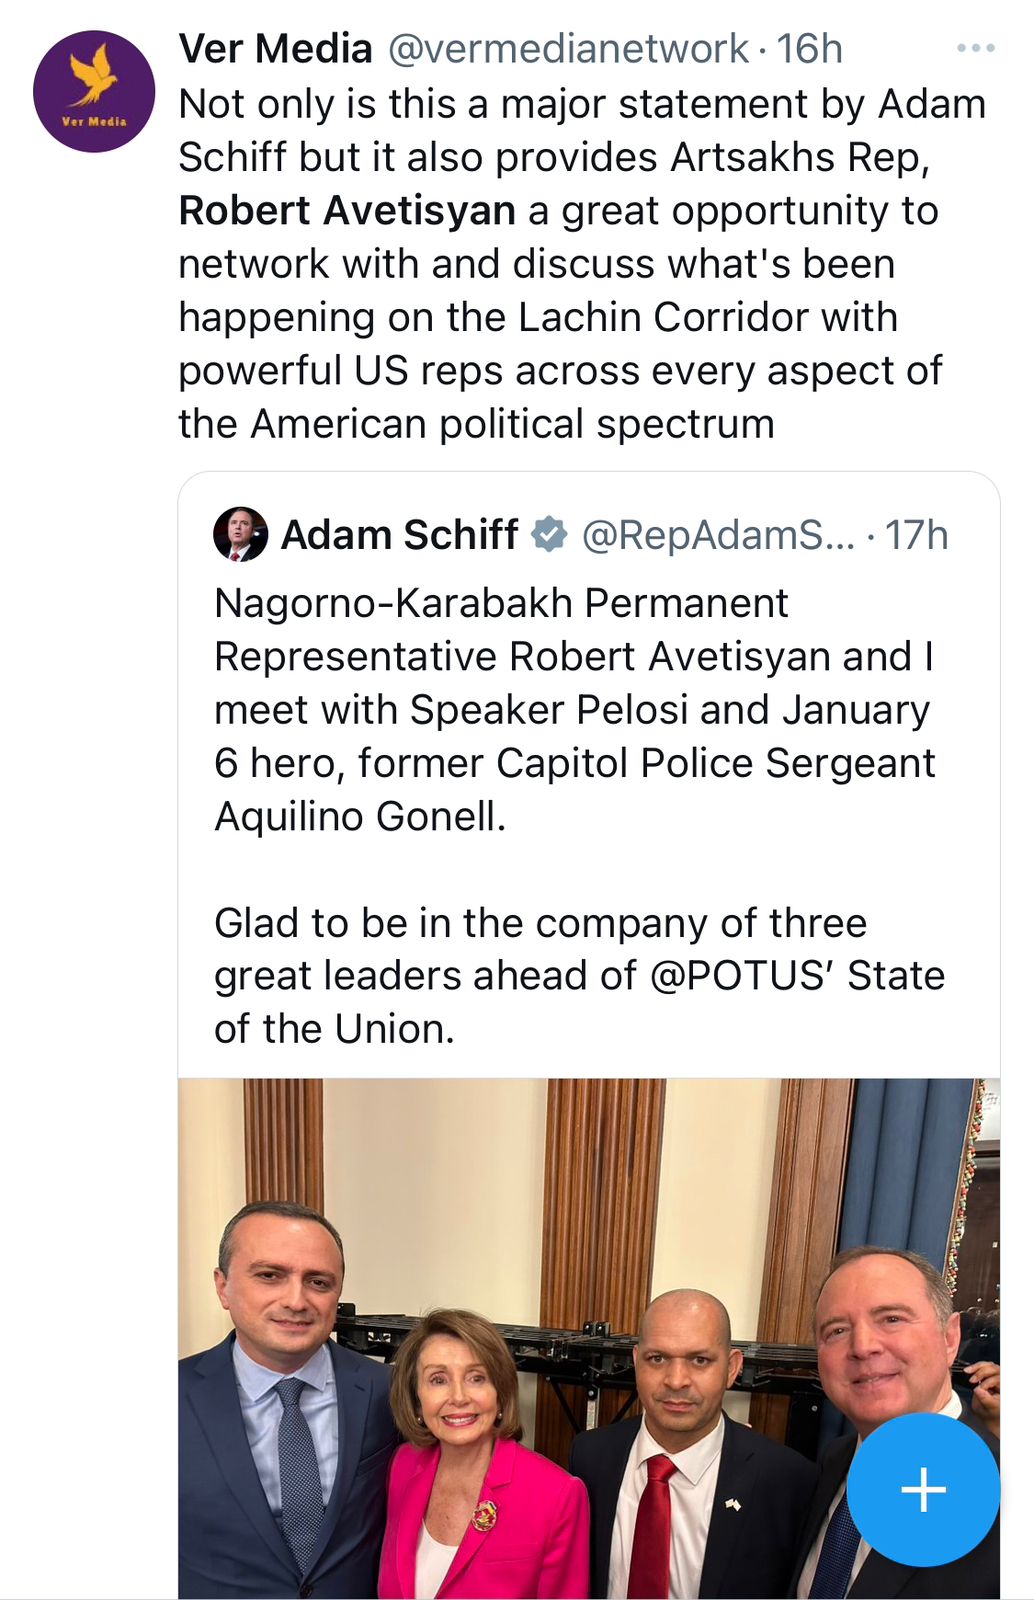Image resolution: width=1034 pixels, height=1600 pixels.
Task: Open more options on Ver Media's tweet
Action: point(975,48)
